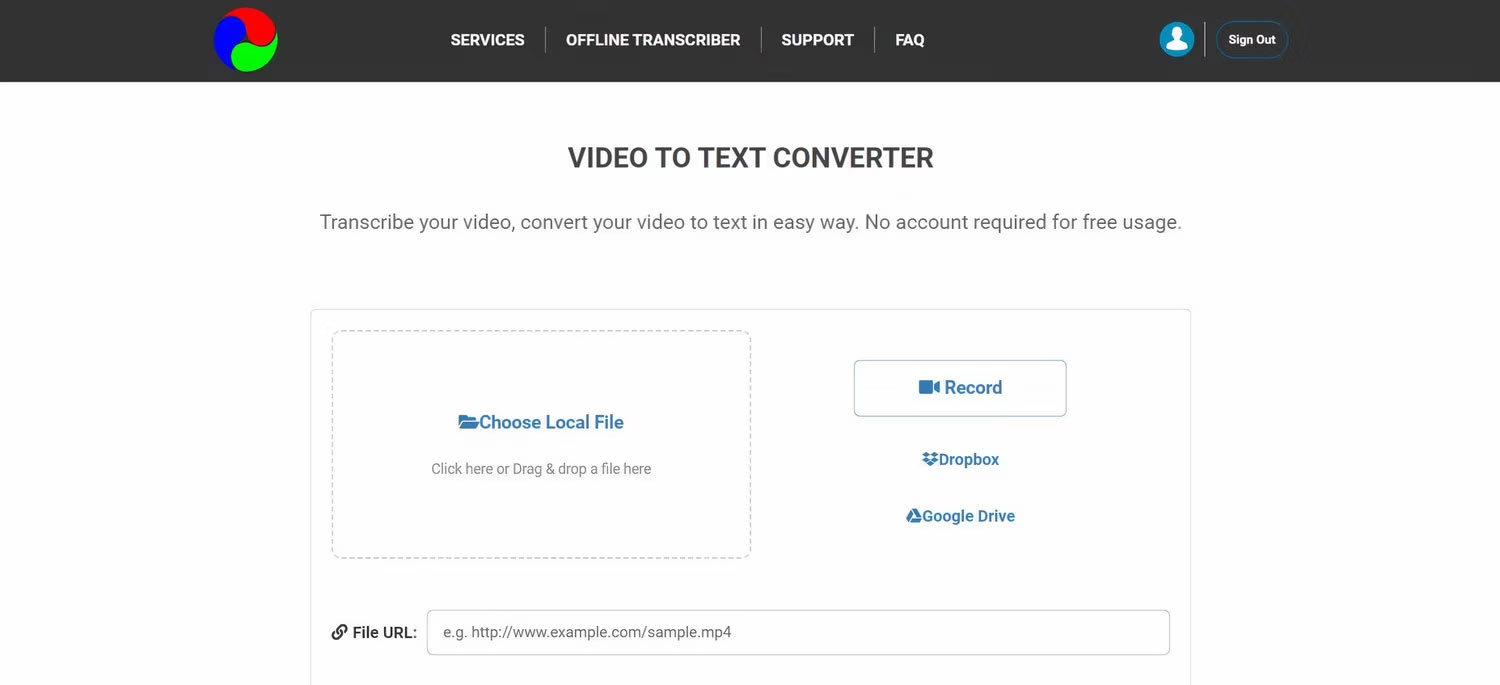Screen dimensions: 1500x685
Task: Click the folder icon beside Choose Local File
Action: click(x=467, y=421)
